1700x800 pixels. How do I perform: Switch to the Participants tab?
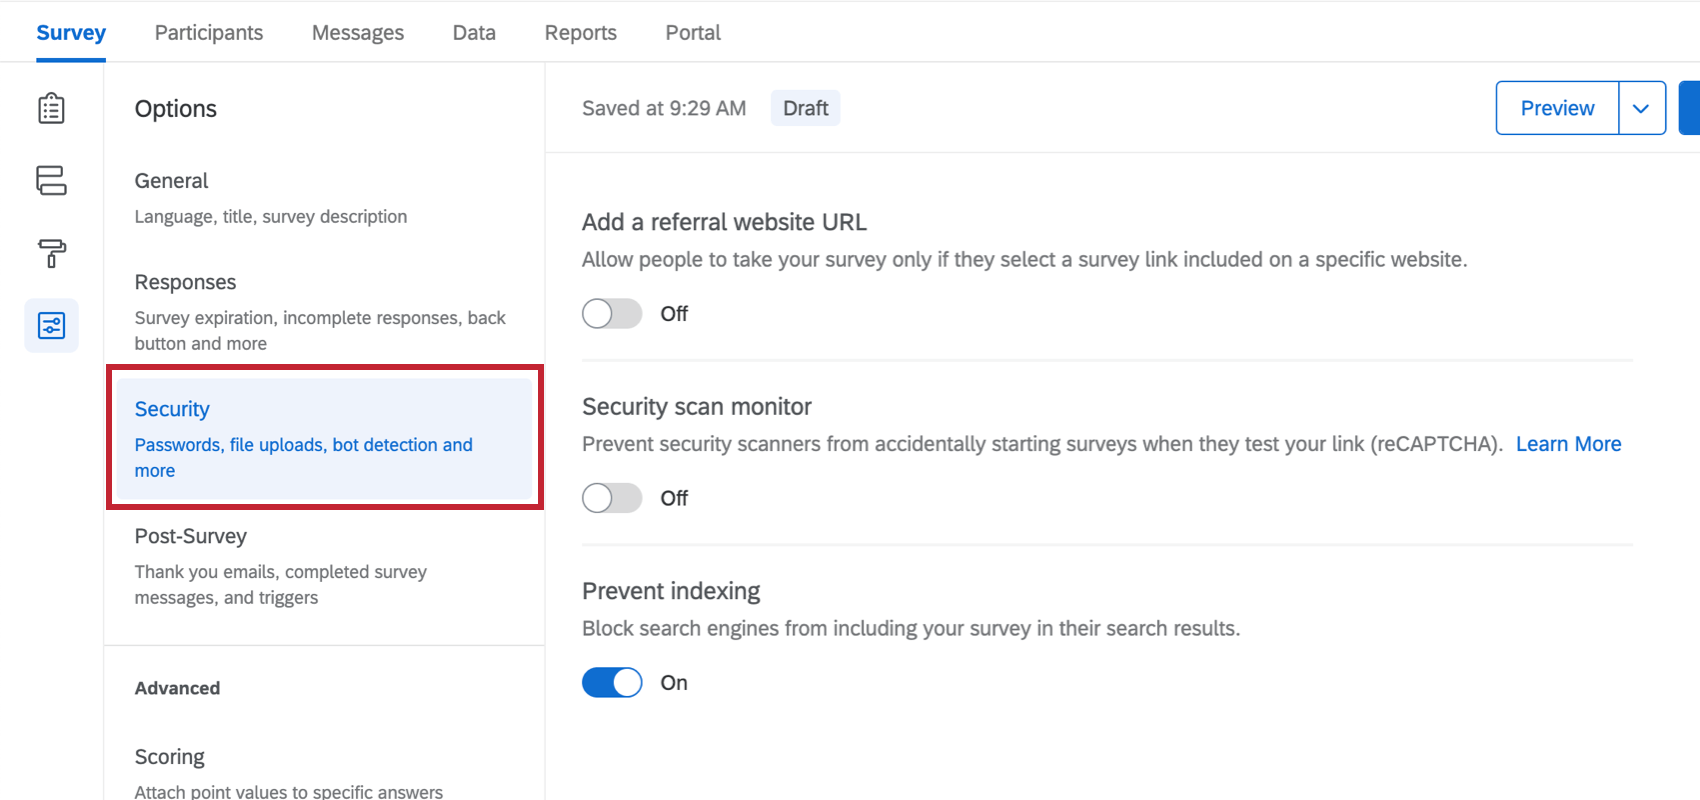209,33
